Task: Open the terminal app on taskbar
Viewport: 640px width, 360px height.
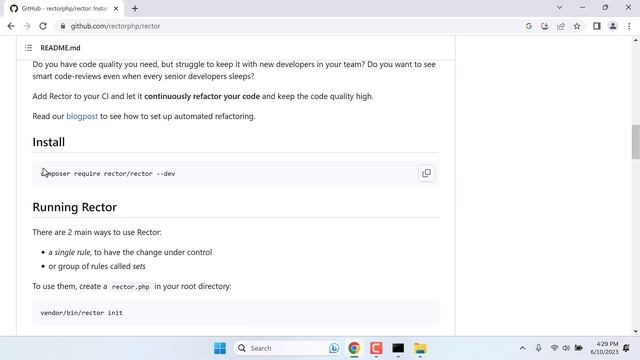Action: click(398, 348)
